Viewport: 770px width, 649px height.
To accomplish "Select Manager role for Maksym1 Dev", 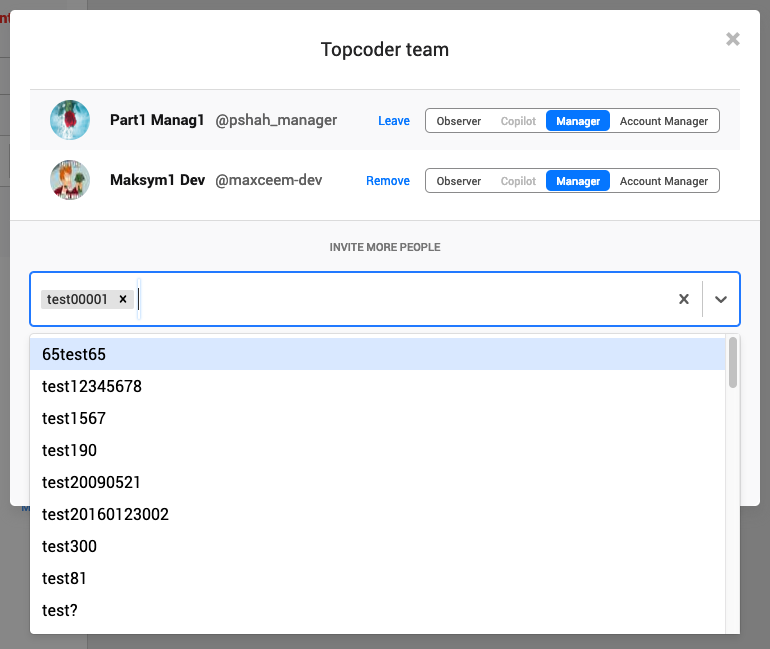I will pyautogui.click(x=578, y=181).
